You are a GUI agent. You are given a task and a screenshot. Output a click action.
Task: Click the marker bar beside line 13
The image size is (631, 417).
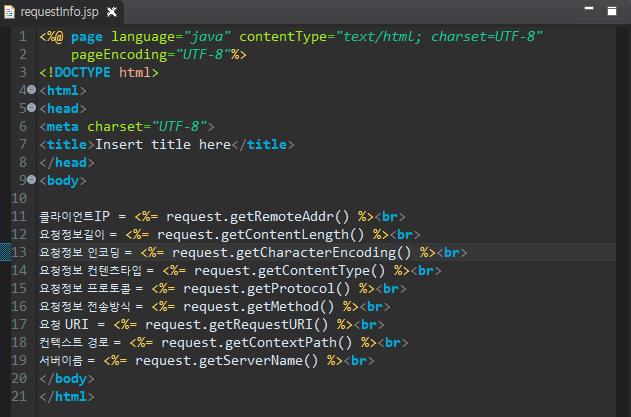tap(5, 252)
